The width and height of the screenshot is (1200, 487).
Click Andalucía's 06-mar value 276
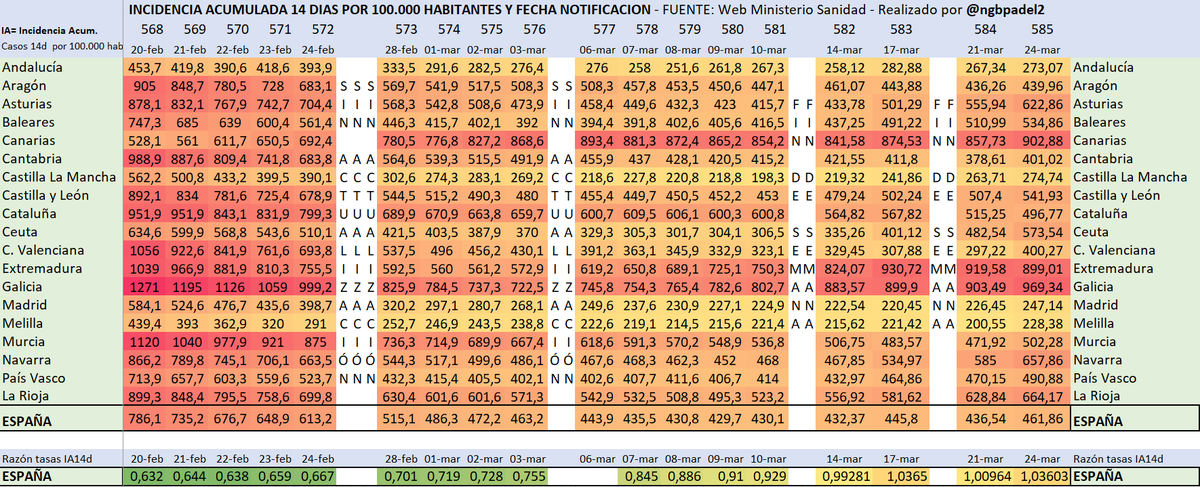(x=598, y=67)
